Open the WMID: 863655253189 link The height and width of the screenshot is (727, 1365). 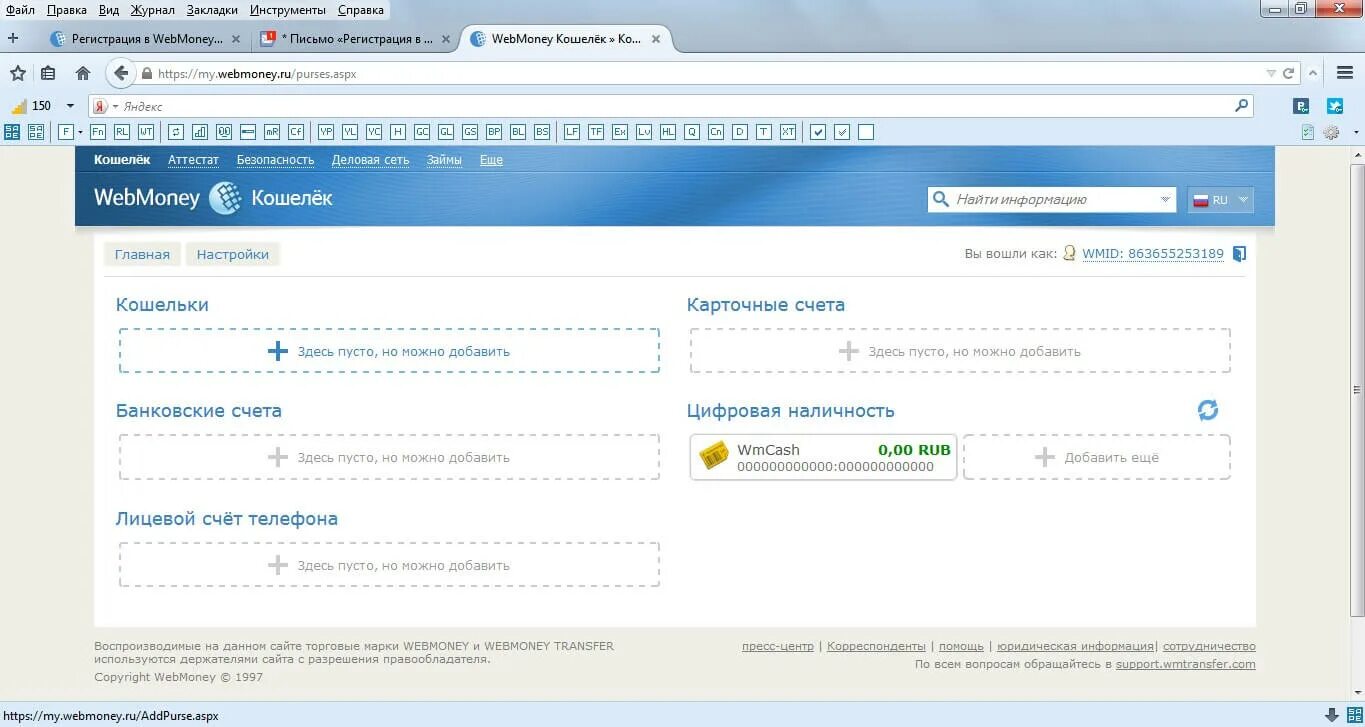point(1153,254)
